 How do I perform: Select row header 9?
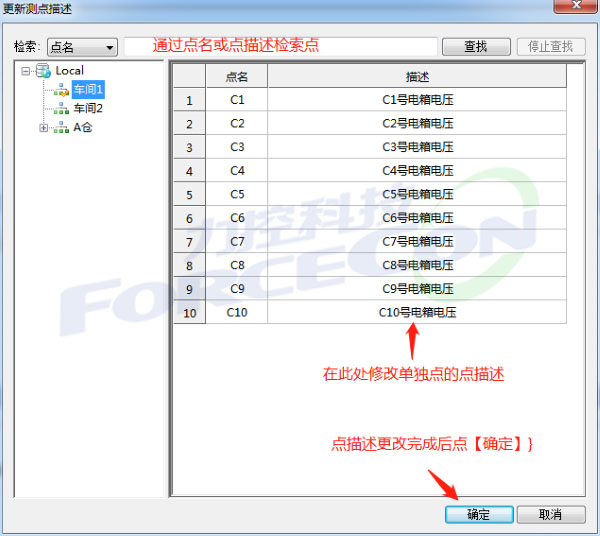[189, 289]
